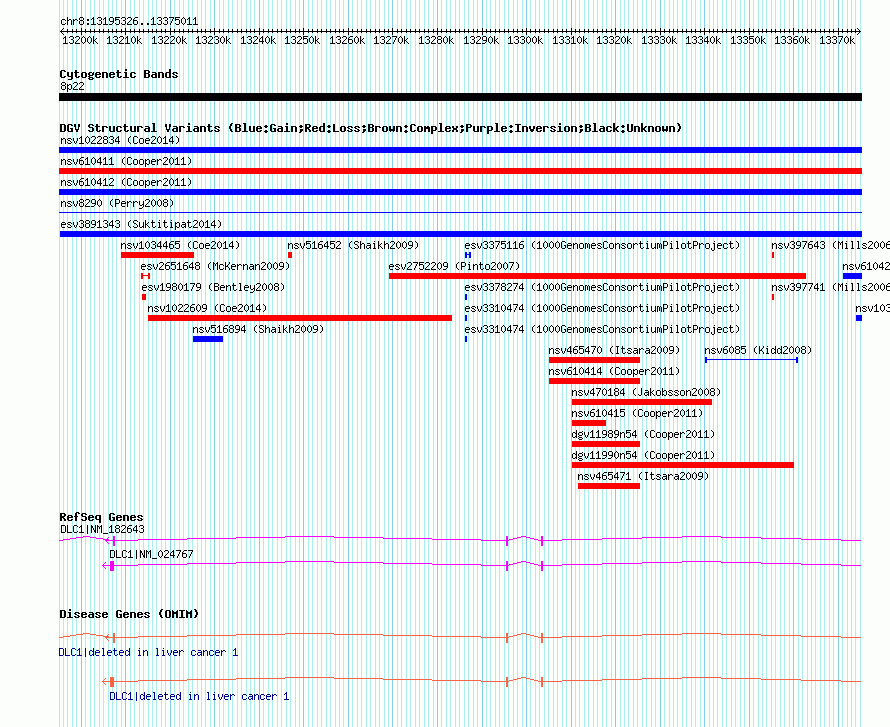Click the blue bar under nsv610412
Viewport: 890px width, 727px height.
click(x=460, y=192)
